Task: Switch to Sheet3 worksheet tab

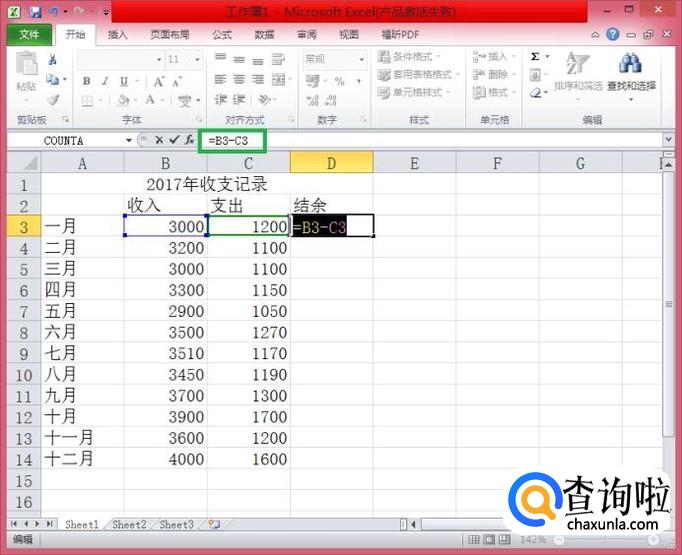Action: point(176,525)
